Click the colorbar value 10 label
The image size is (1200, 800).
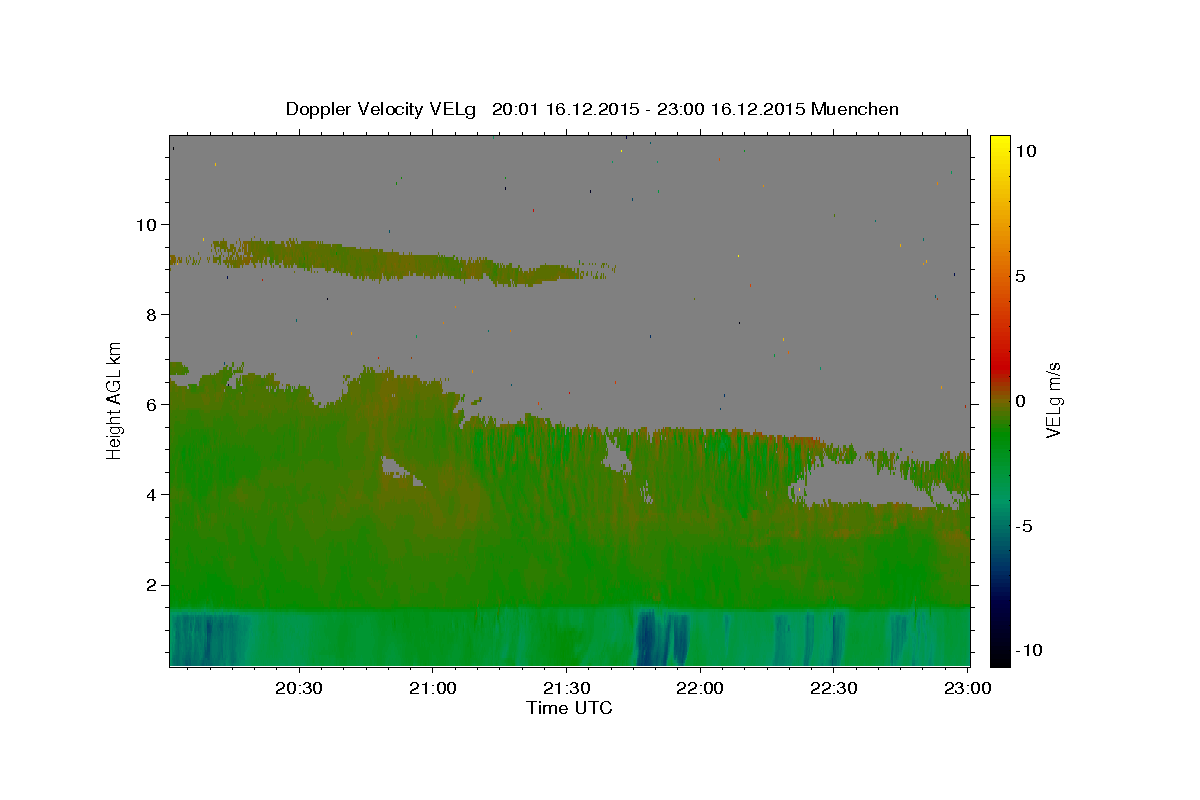tap(1025, 151)
